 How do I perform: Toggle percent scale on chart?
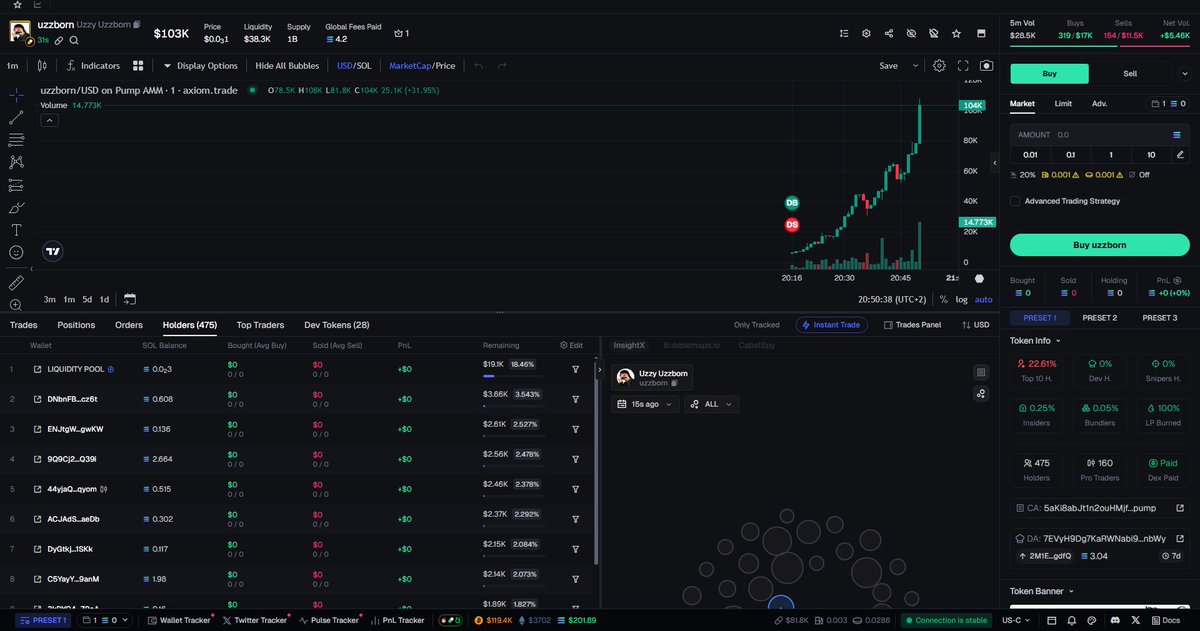pyautogui.click(x=943, y=299)
